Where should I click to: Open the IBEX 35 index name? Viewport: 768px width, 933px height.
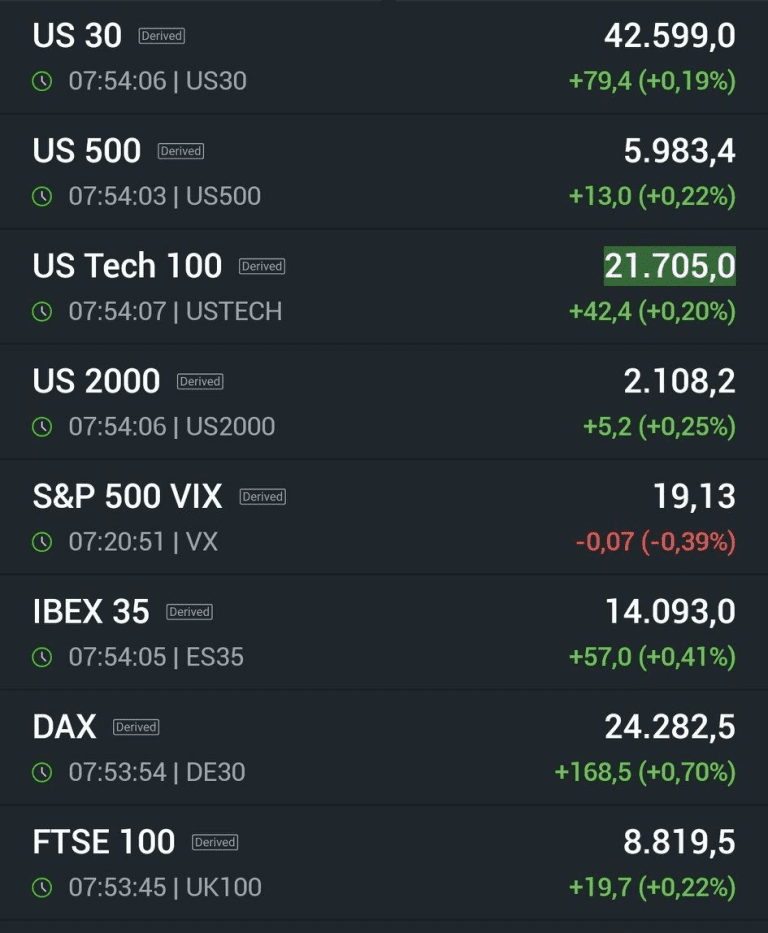(x=91, y=611)
